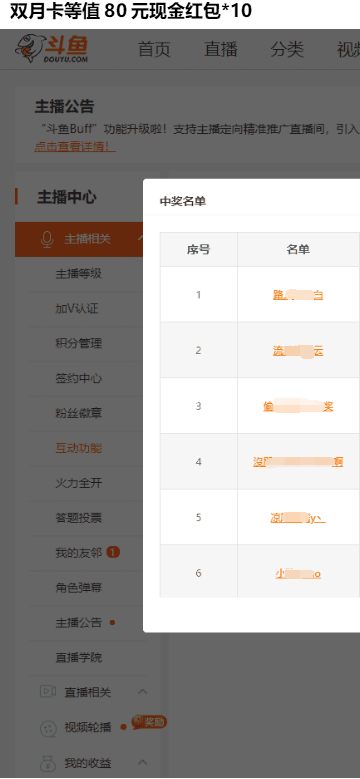Click the microphone icon beside 主播相关
This screenshot has height=779, width=360.
47,239
